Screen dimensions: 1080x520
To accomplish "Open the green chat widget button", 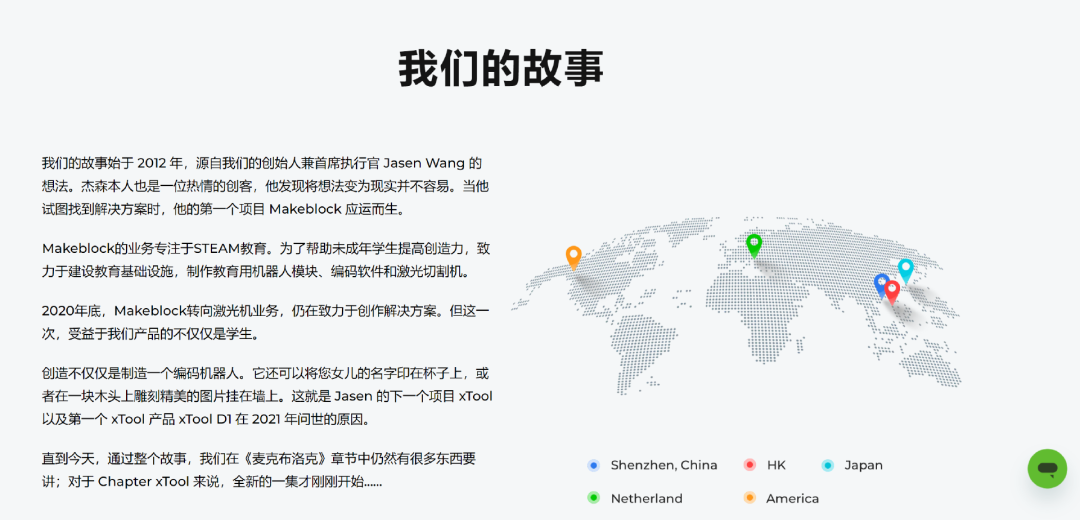I will [x=1047, y=469].
